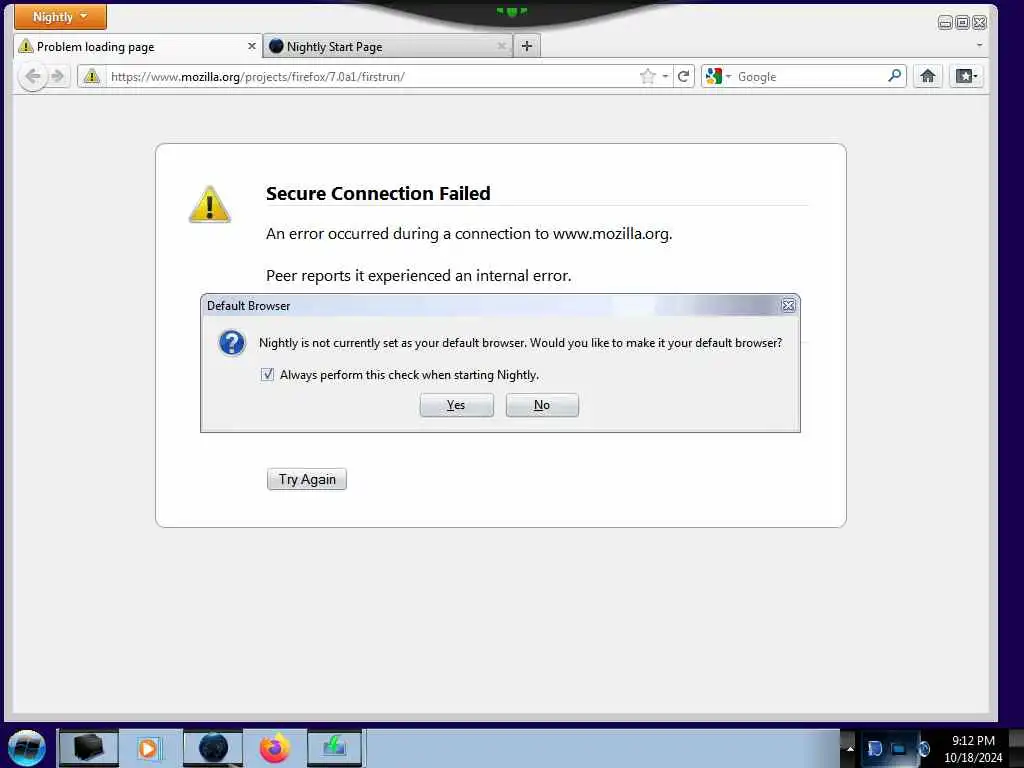Go back one page
Screen dimensions: 1024x768
tap(32, 76)
